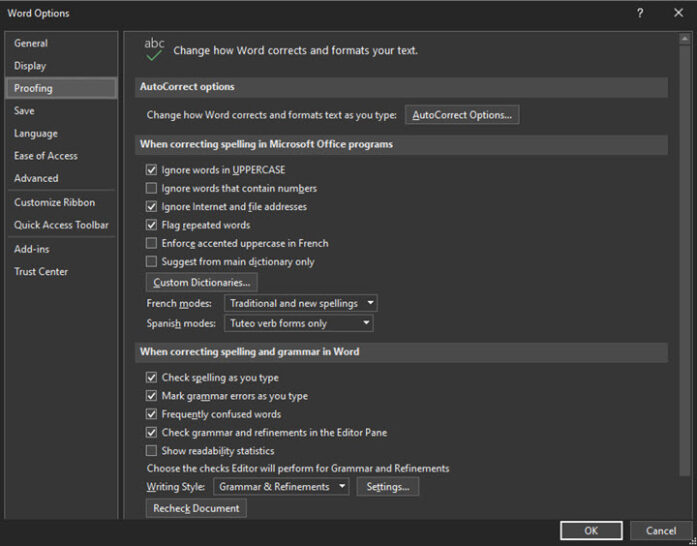The width and height of the screenshot is (697, 546).
Task: Toggle Check spelling as you type
Action: point(152,377)
